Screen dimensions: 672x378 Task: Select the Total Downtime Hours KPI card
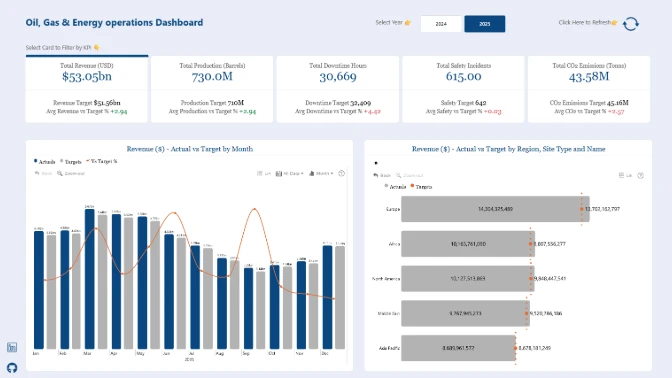[338, 89]
